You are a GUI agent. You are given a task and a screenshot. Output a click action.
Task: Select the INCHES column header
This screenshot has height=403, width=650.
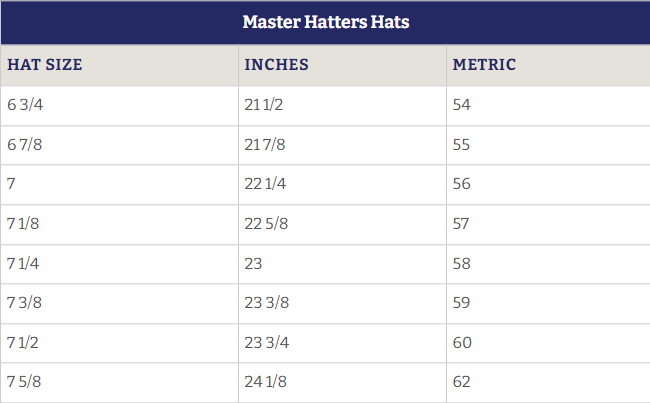(x=276, y=65)
